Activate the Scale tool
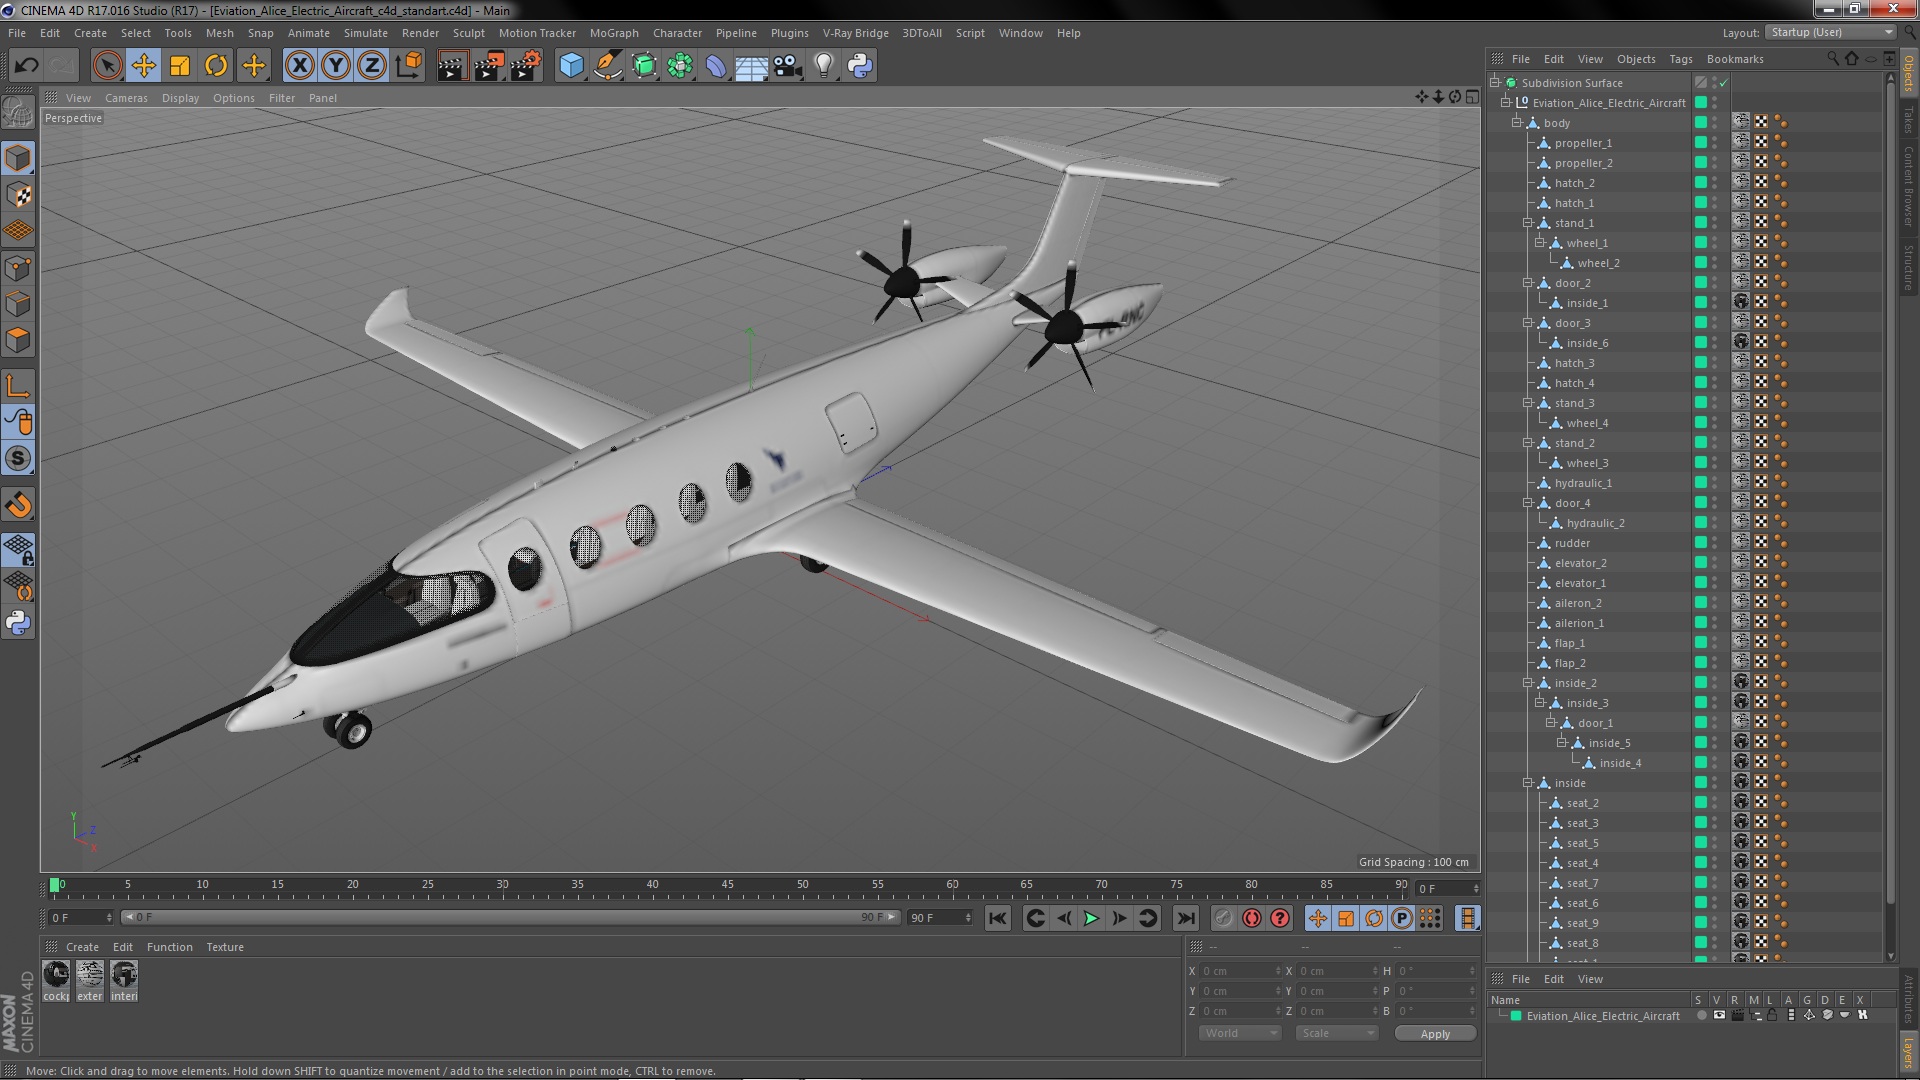The width and height of the screenshot is (1920, 1080). (x=180, y=66)
